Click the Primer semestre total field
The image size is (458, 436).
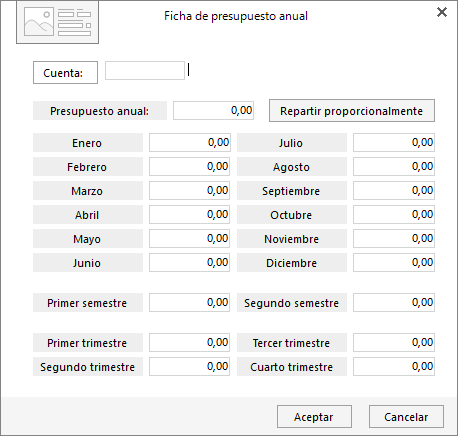pos(190,302)
